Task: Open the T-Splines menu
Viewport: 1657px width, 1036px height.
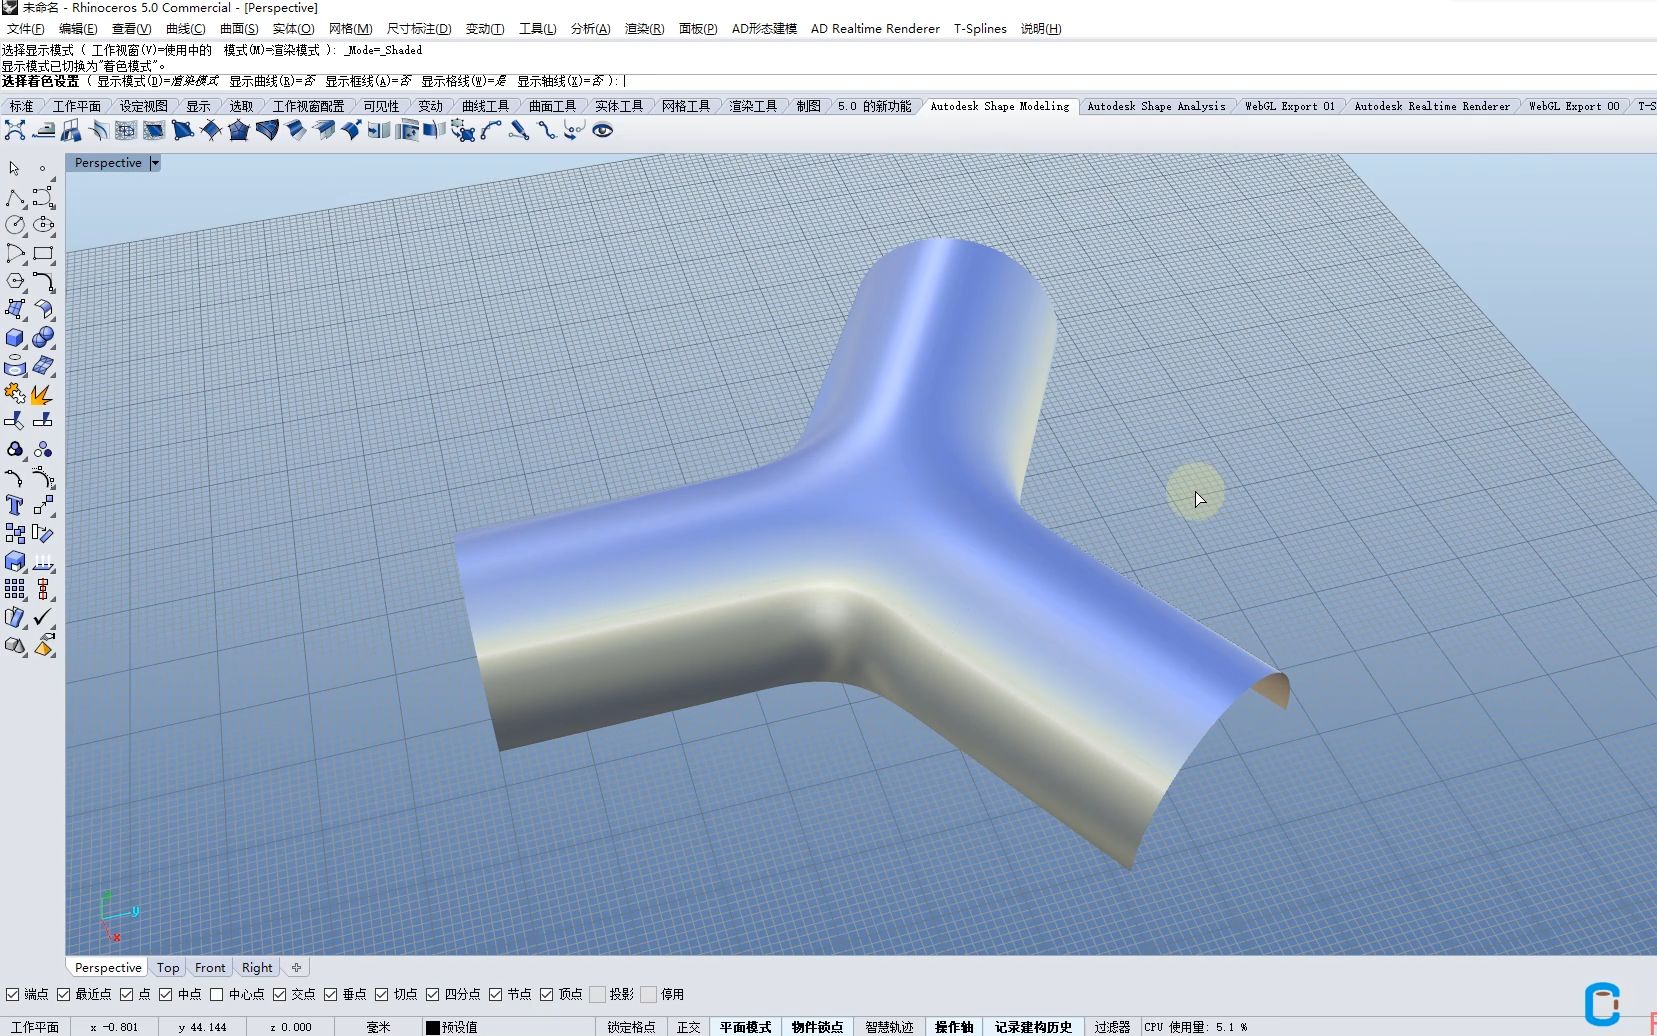Action: pos(980,28)
